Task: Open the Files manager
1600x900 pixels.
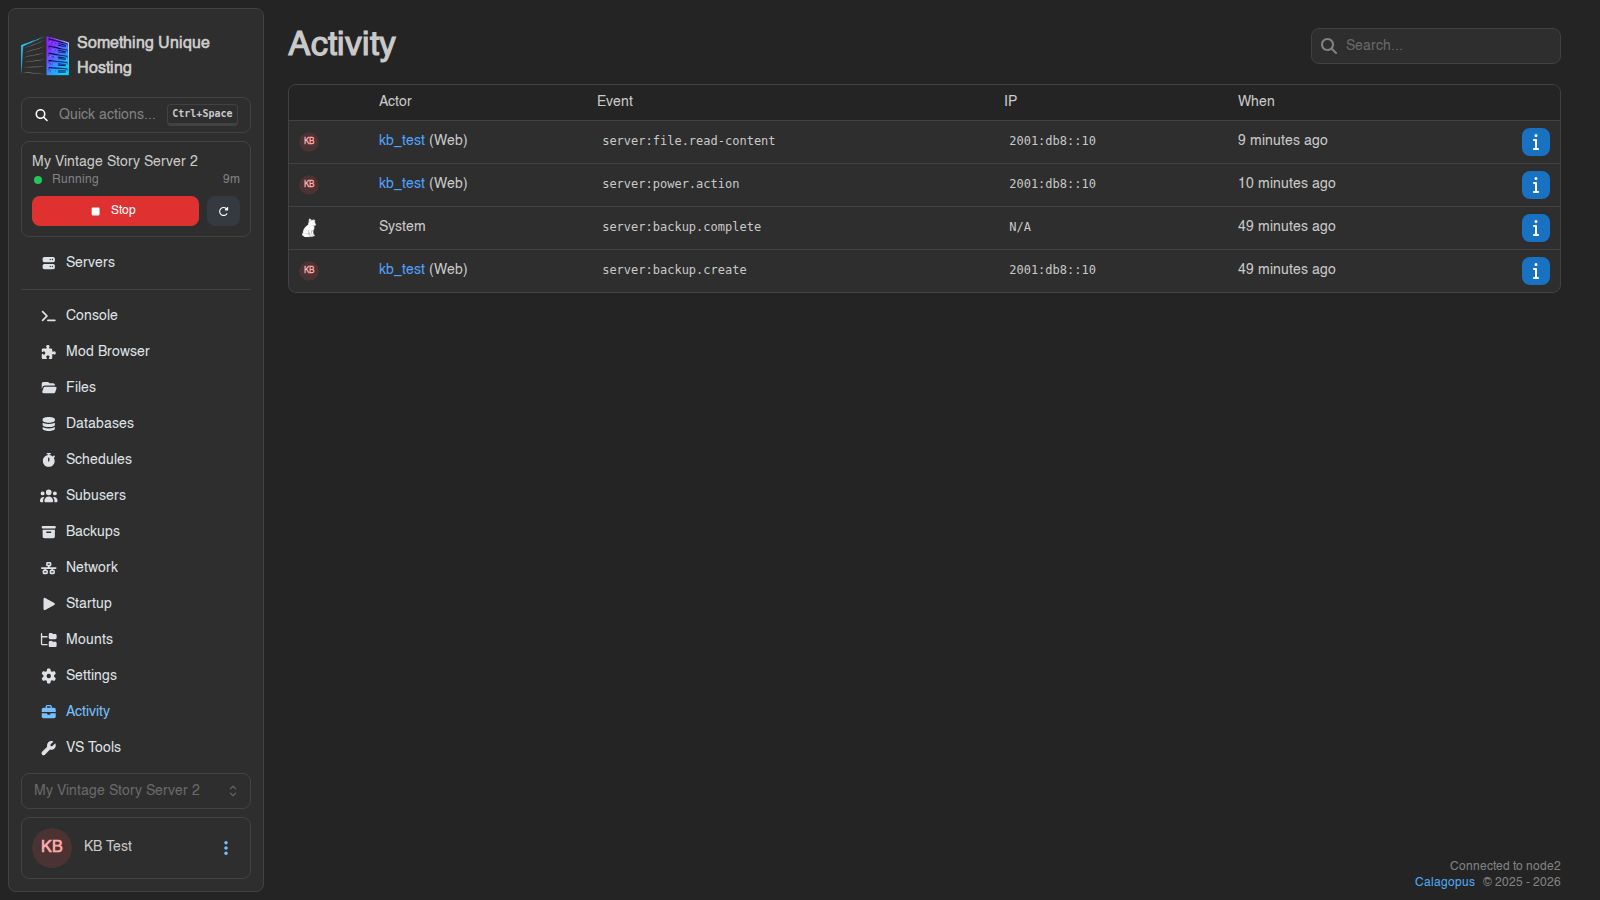Action: click(x=136, y=388)
